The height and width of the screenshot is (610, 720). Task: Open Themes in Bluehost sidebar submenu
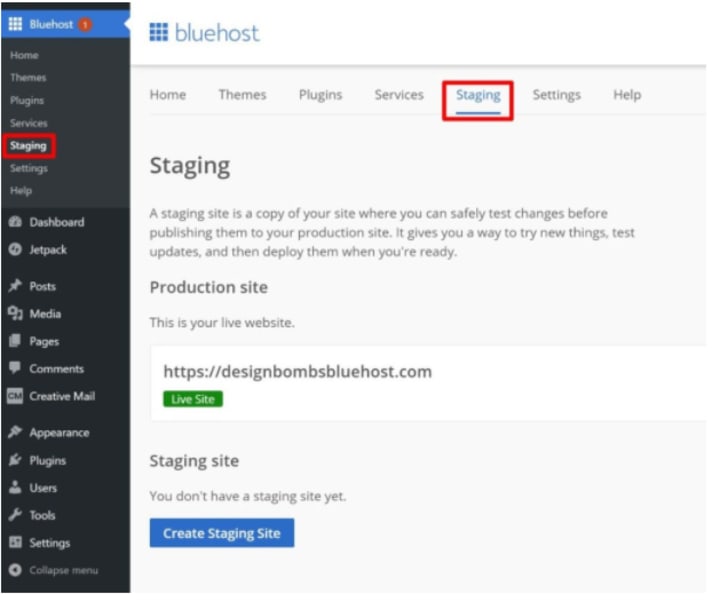28,78
